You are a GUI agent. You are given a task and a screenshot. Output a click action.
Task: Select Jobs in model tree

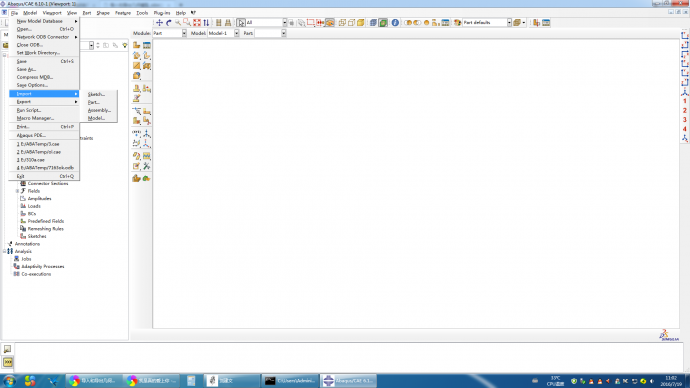coord(26,259)
